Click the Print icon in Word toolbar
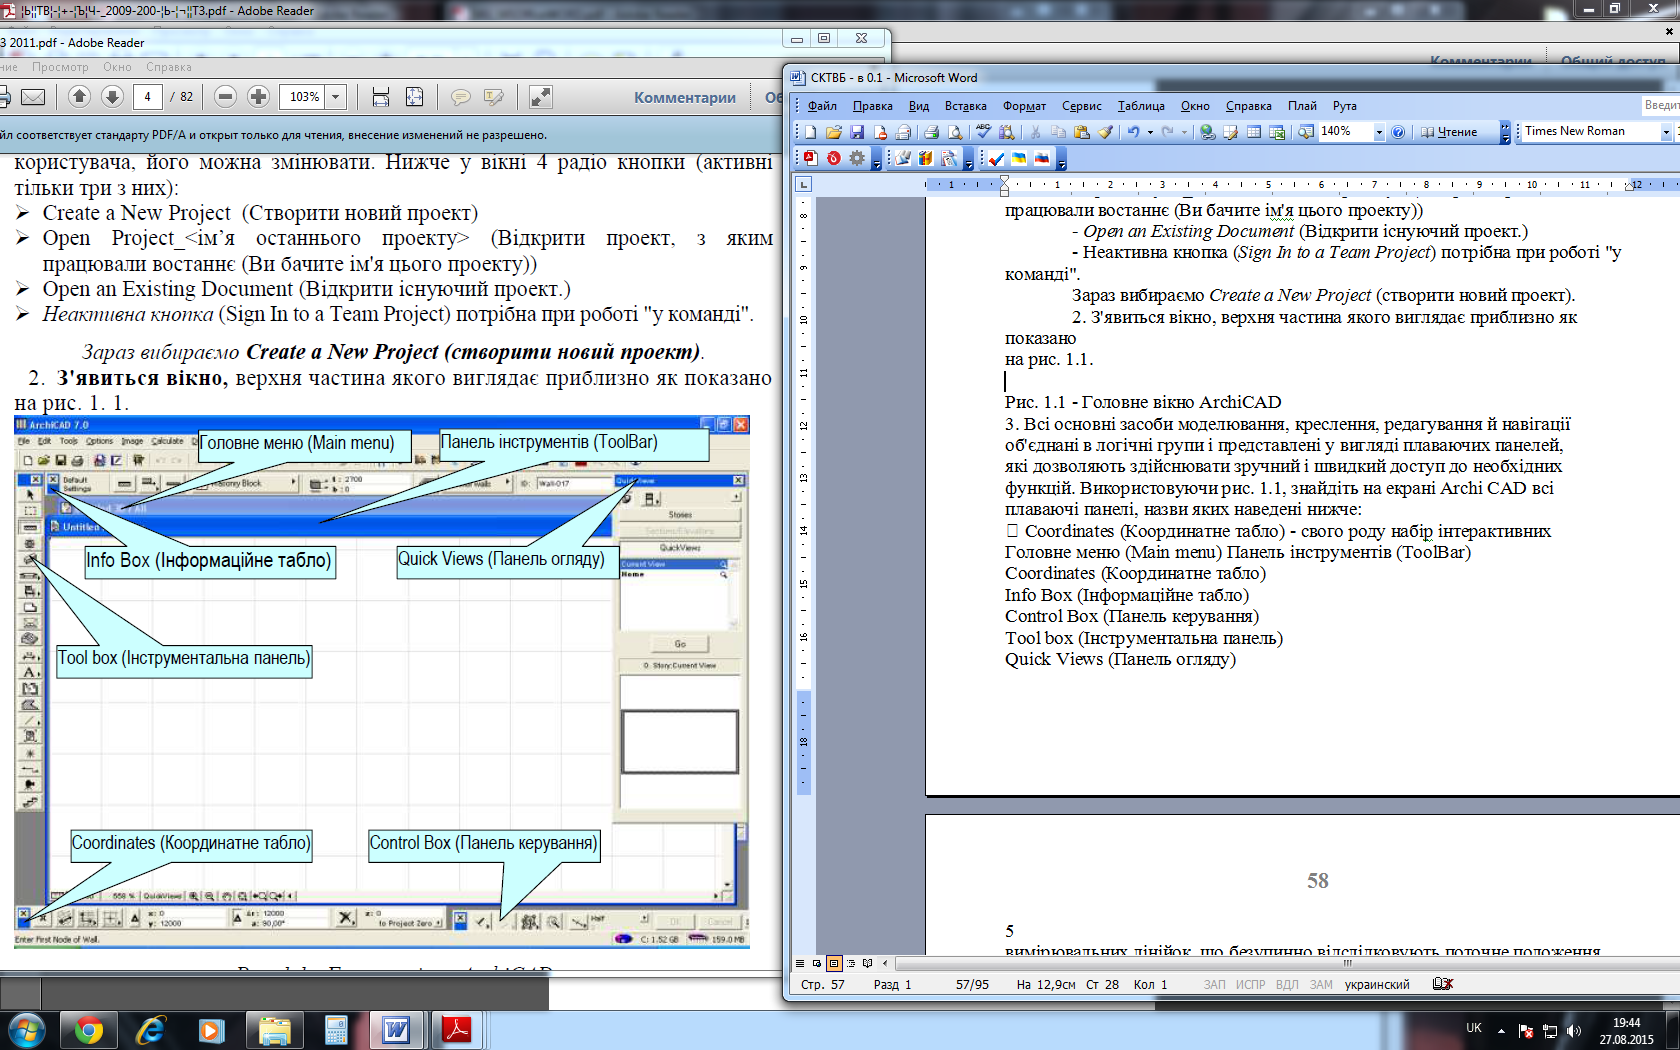1680x1050 pixels. click(931, 132)
